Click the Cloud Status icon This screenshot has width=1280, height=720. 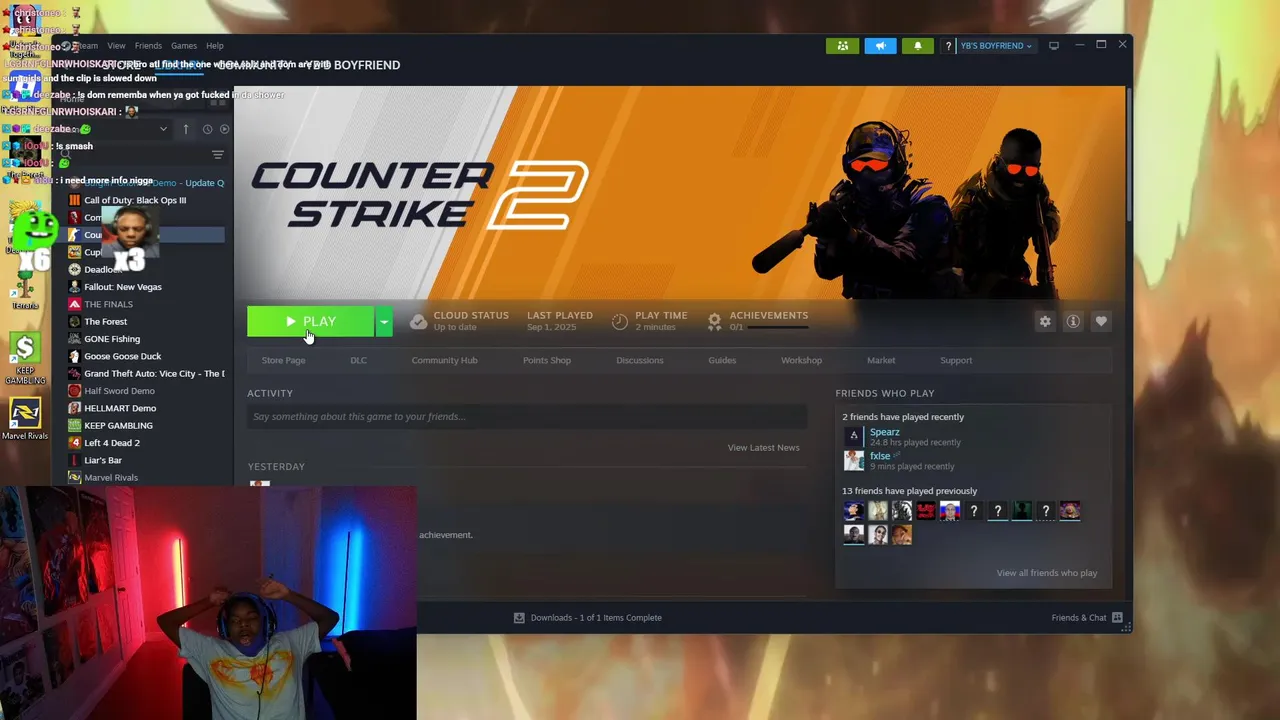click(418, 321)
